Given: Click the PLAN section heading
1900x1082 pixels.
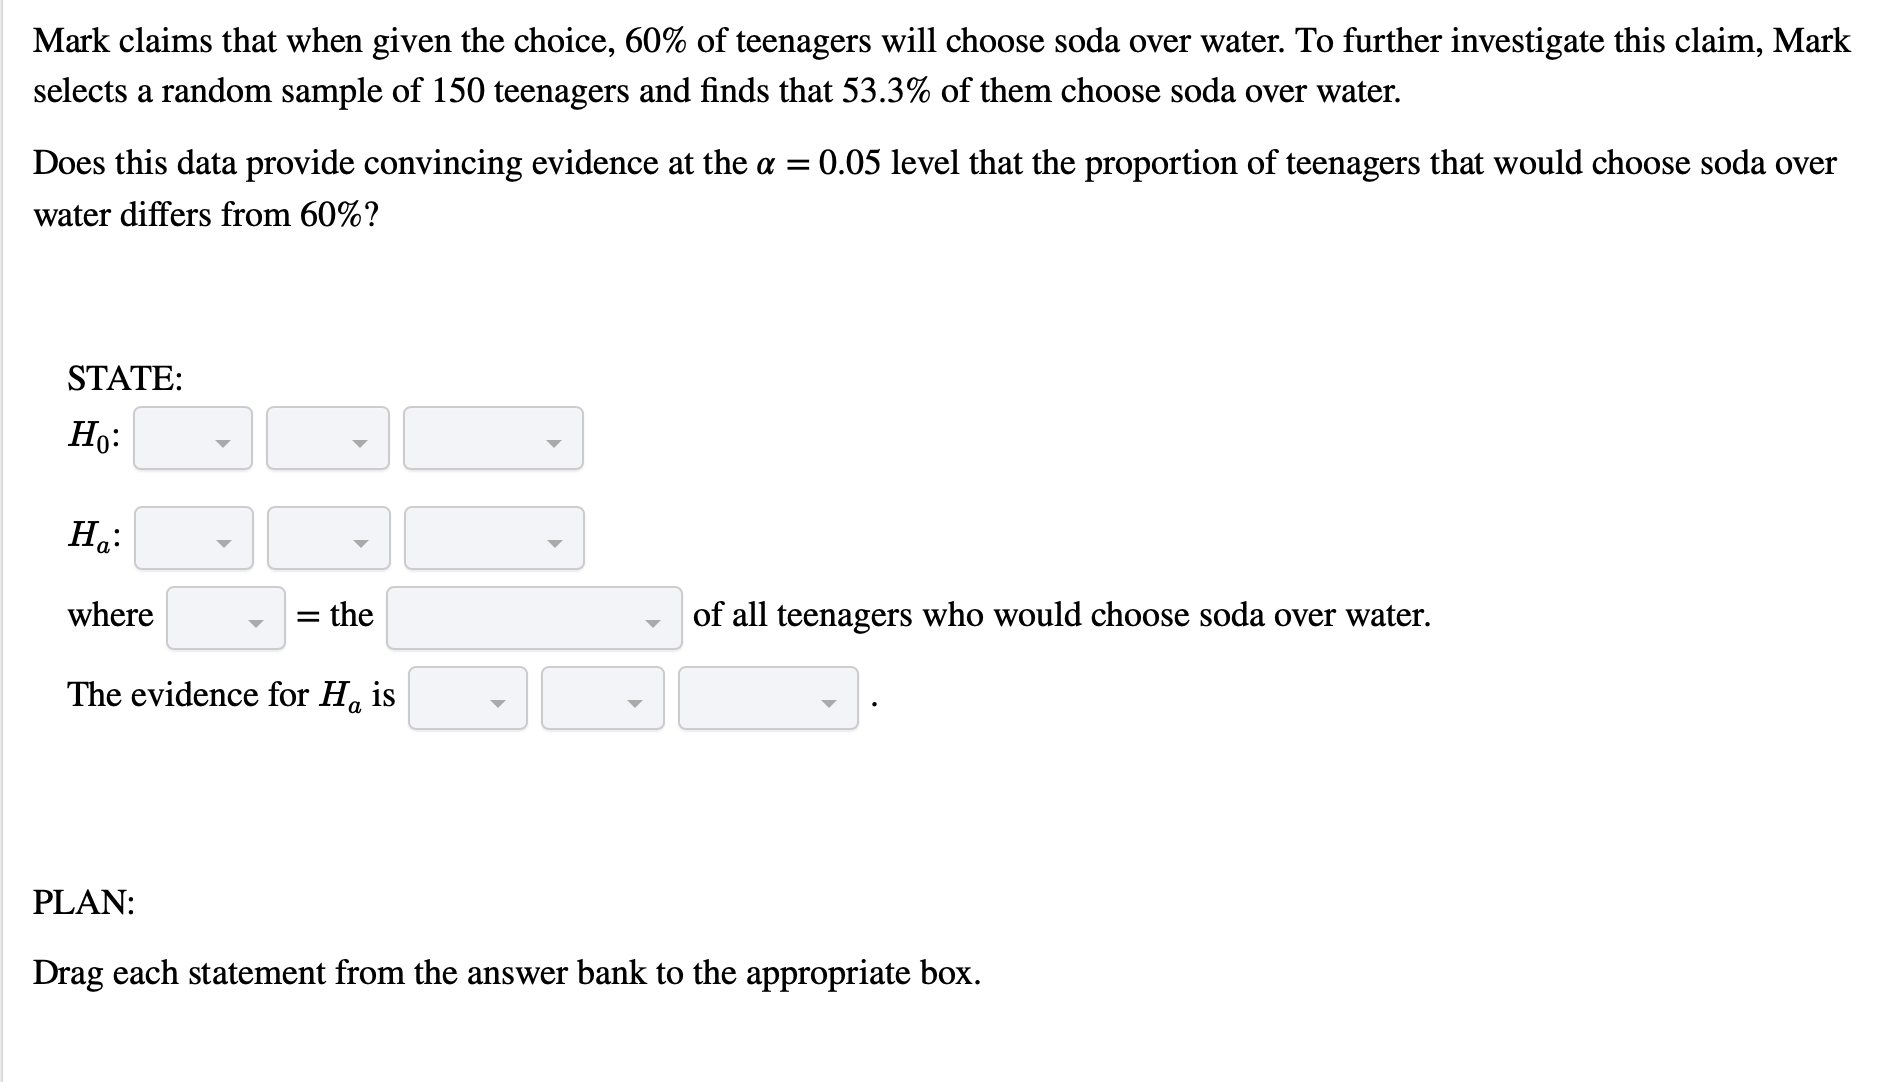Looking at the screenshot, I should point(83,903).
